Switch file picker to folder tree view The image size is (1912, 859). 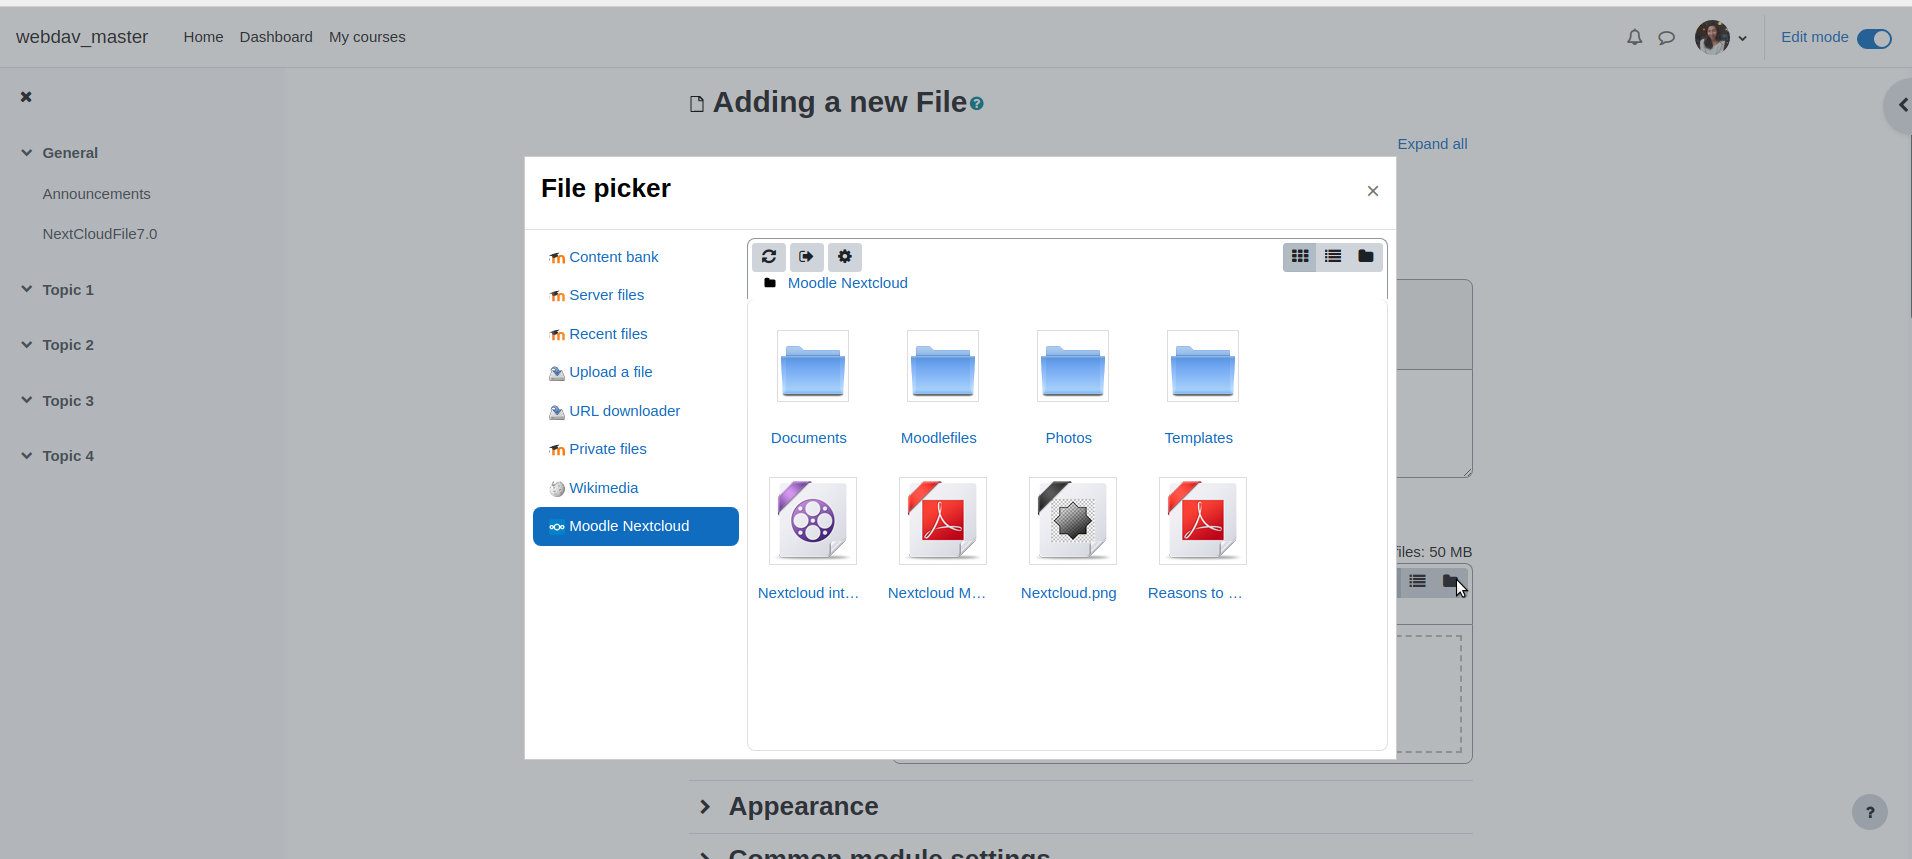[1366, 257]
